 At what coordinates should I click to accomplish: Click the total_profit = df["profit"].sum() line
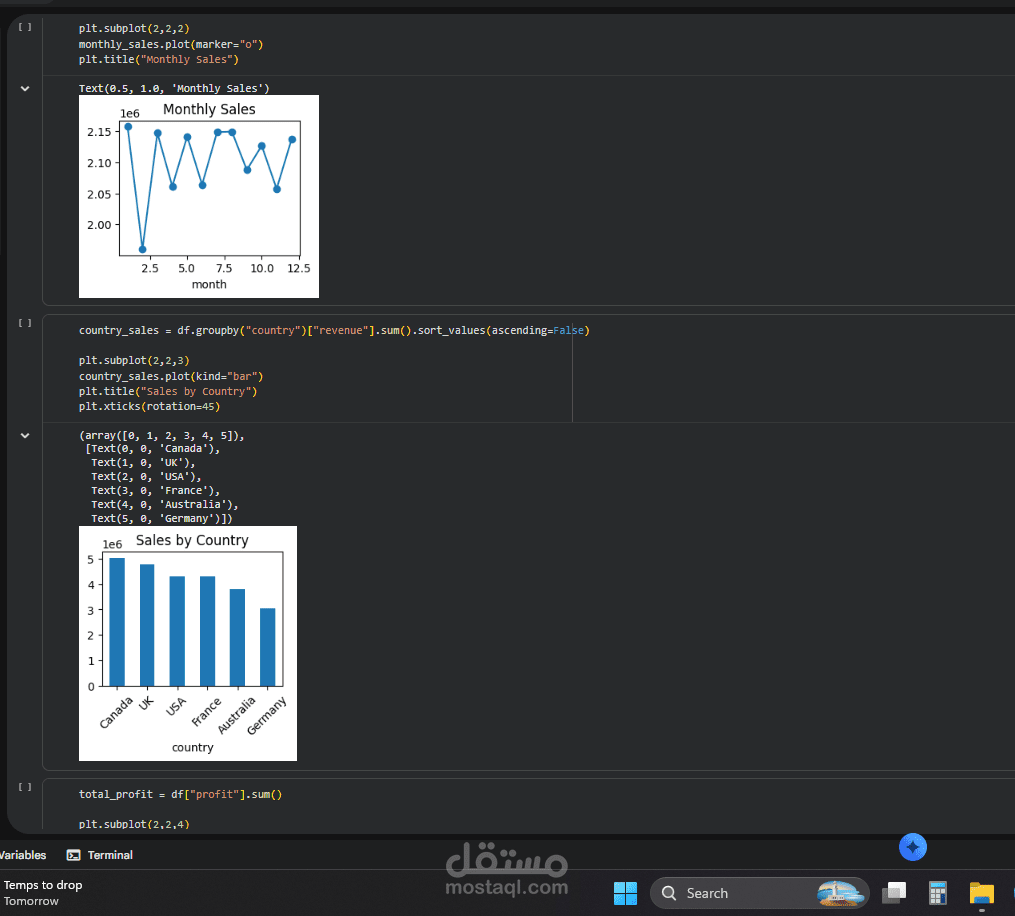pyautogui.click(x=181, y=794)
